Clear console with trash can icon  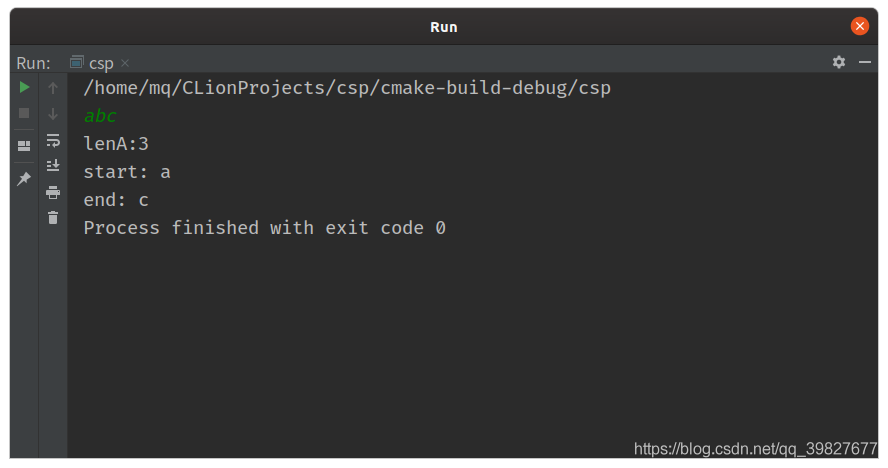[x=53, y=218]
